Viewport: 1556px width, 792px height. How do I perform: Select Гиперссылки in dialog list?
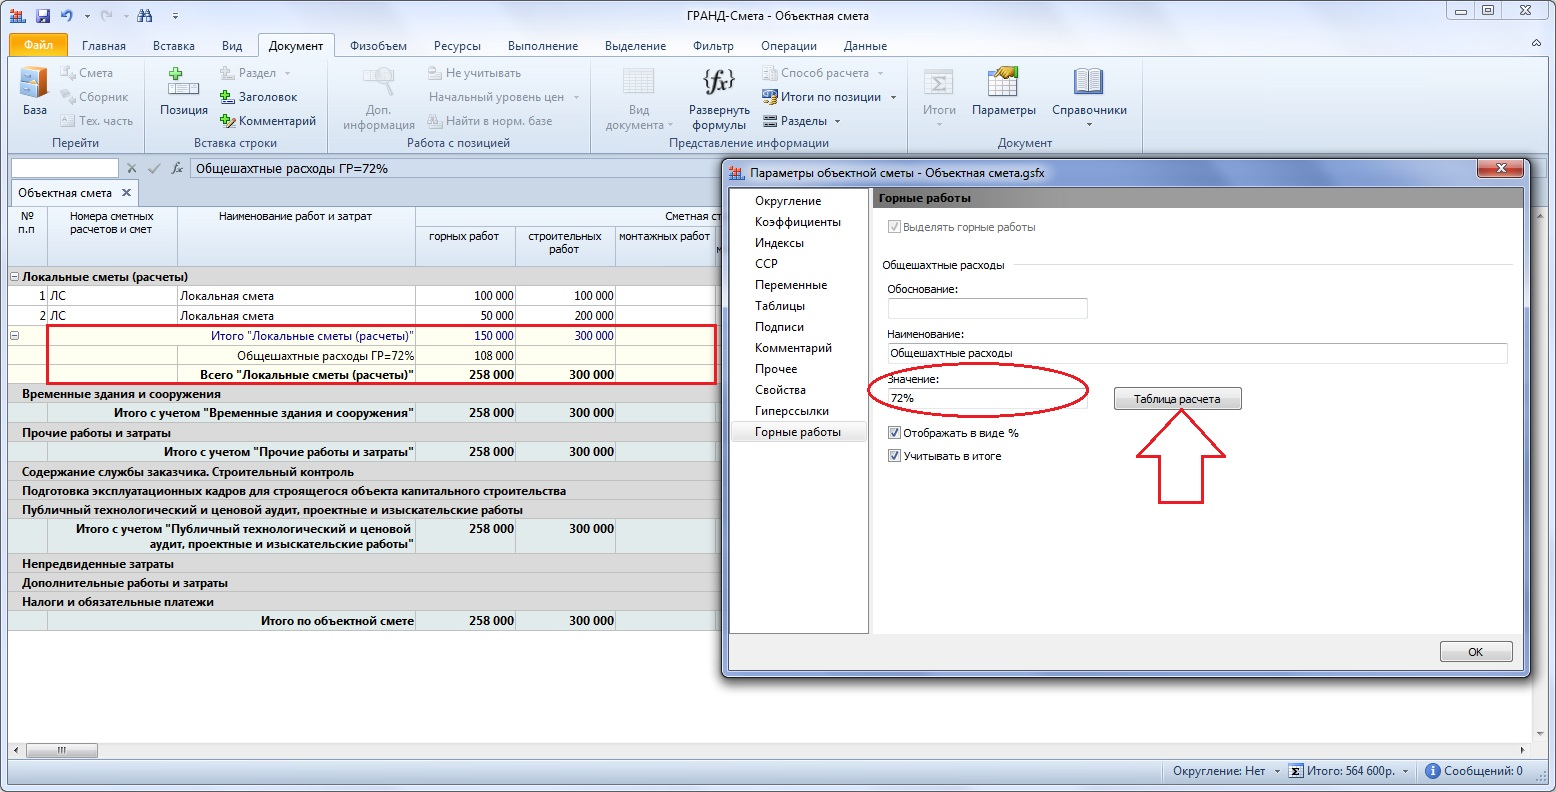click(x=792, y=411)
